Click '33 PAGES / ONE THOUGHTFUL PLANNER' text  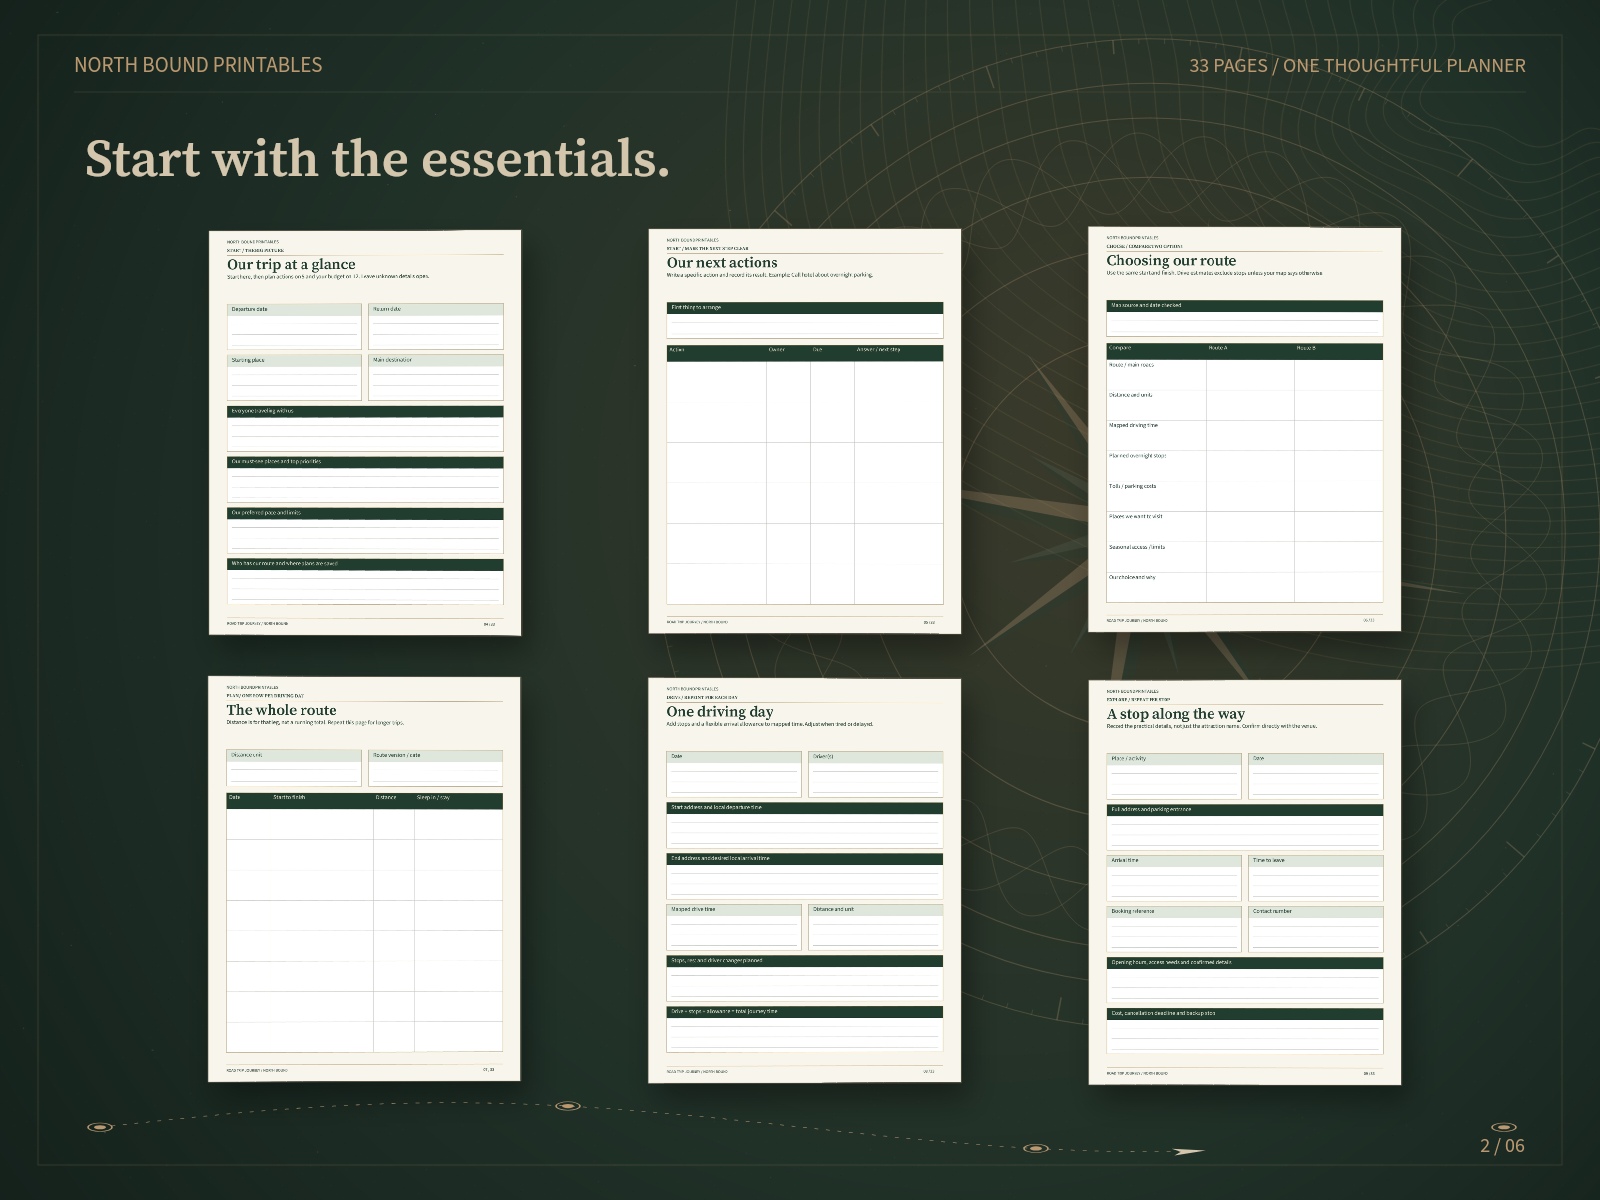click(1357, 66)
